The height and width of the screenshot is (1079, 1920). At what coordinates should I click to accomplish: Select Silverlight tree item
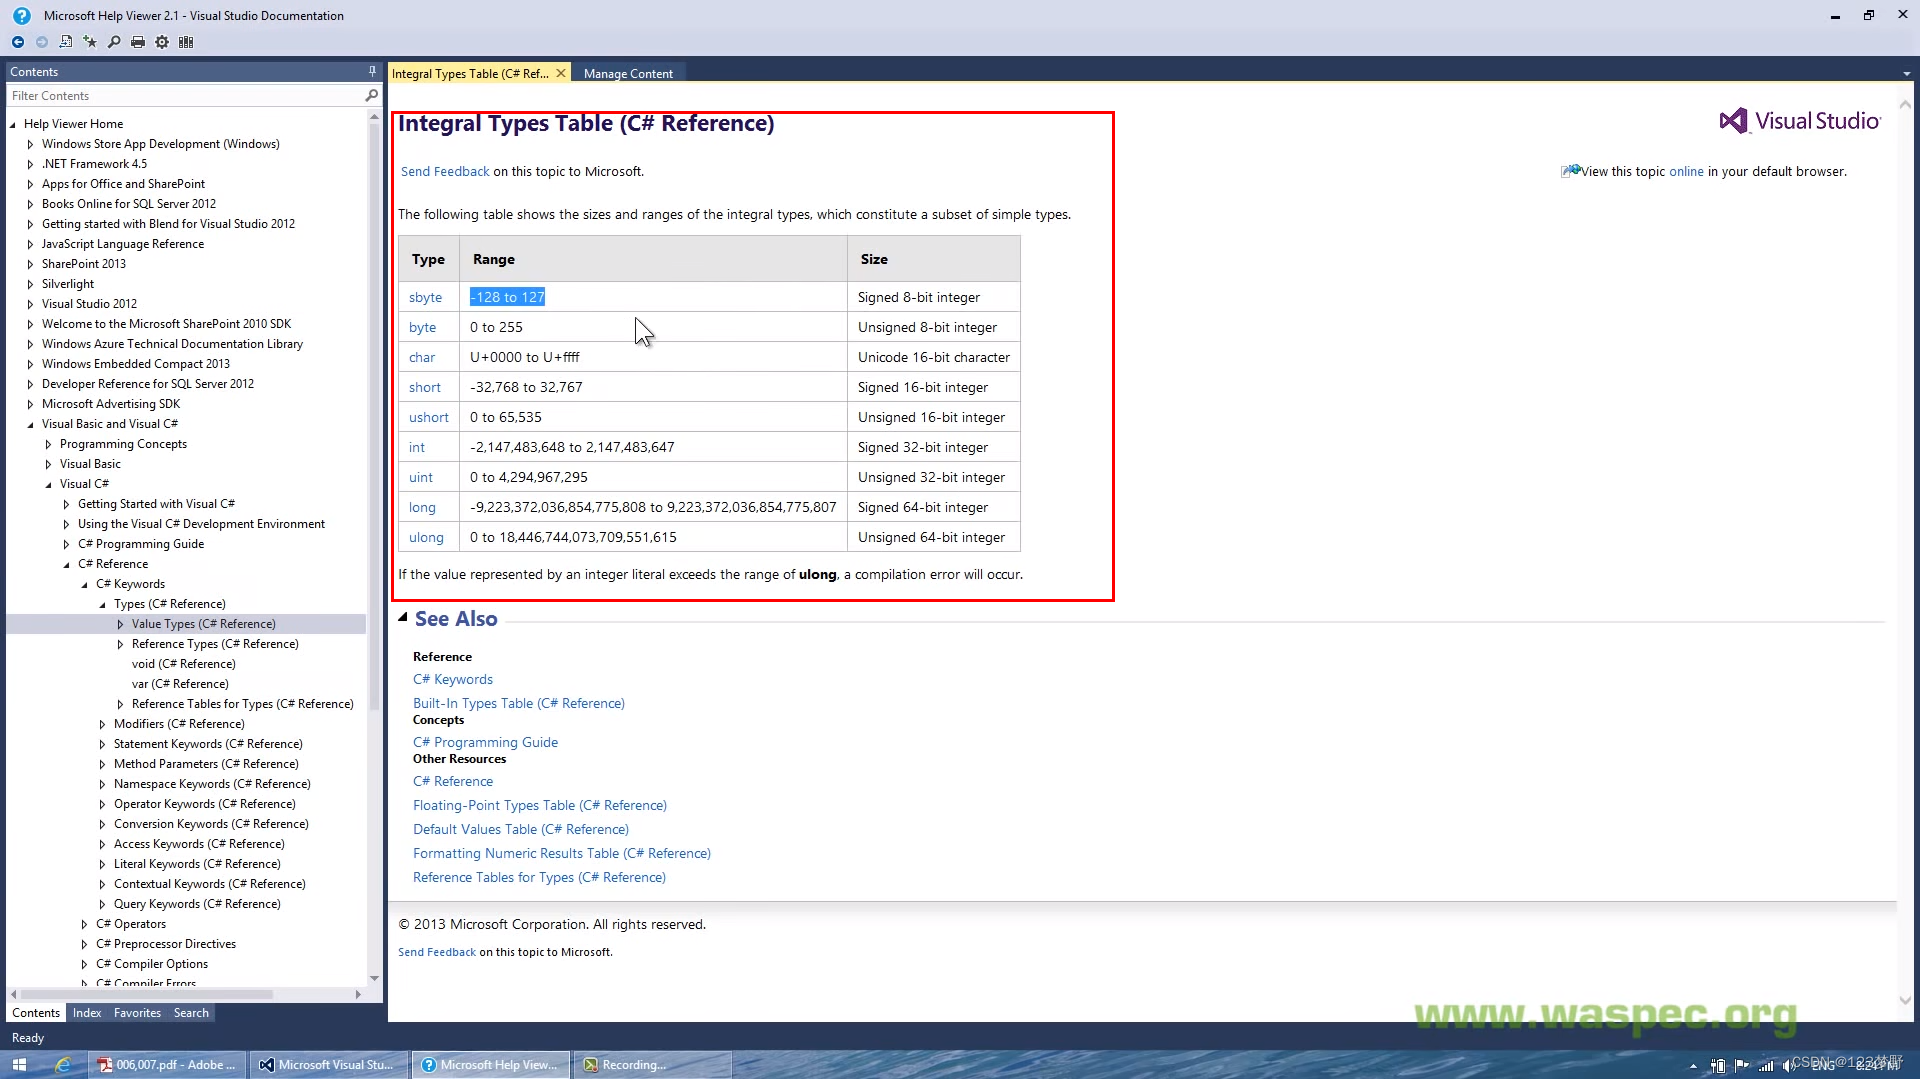pyautogui.click(x=68, y=284)
